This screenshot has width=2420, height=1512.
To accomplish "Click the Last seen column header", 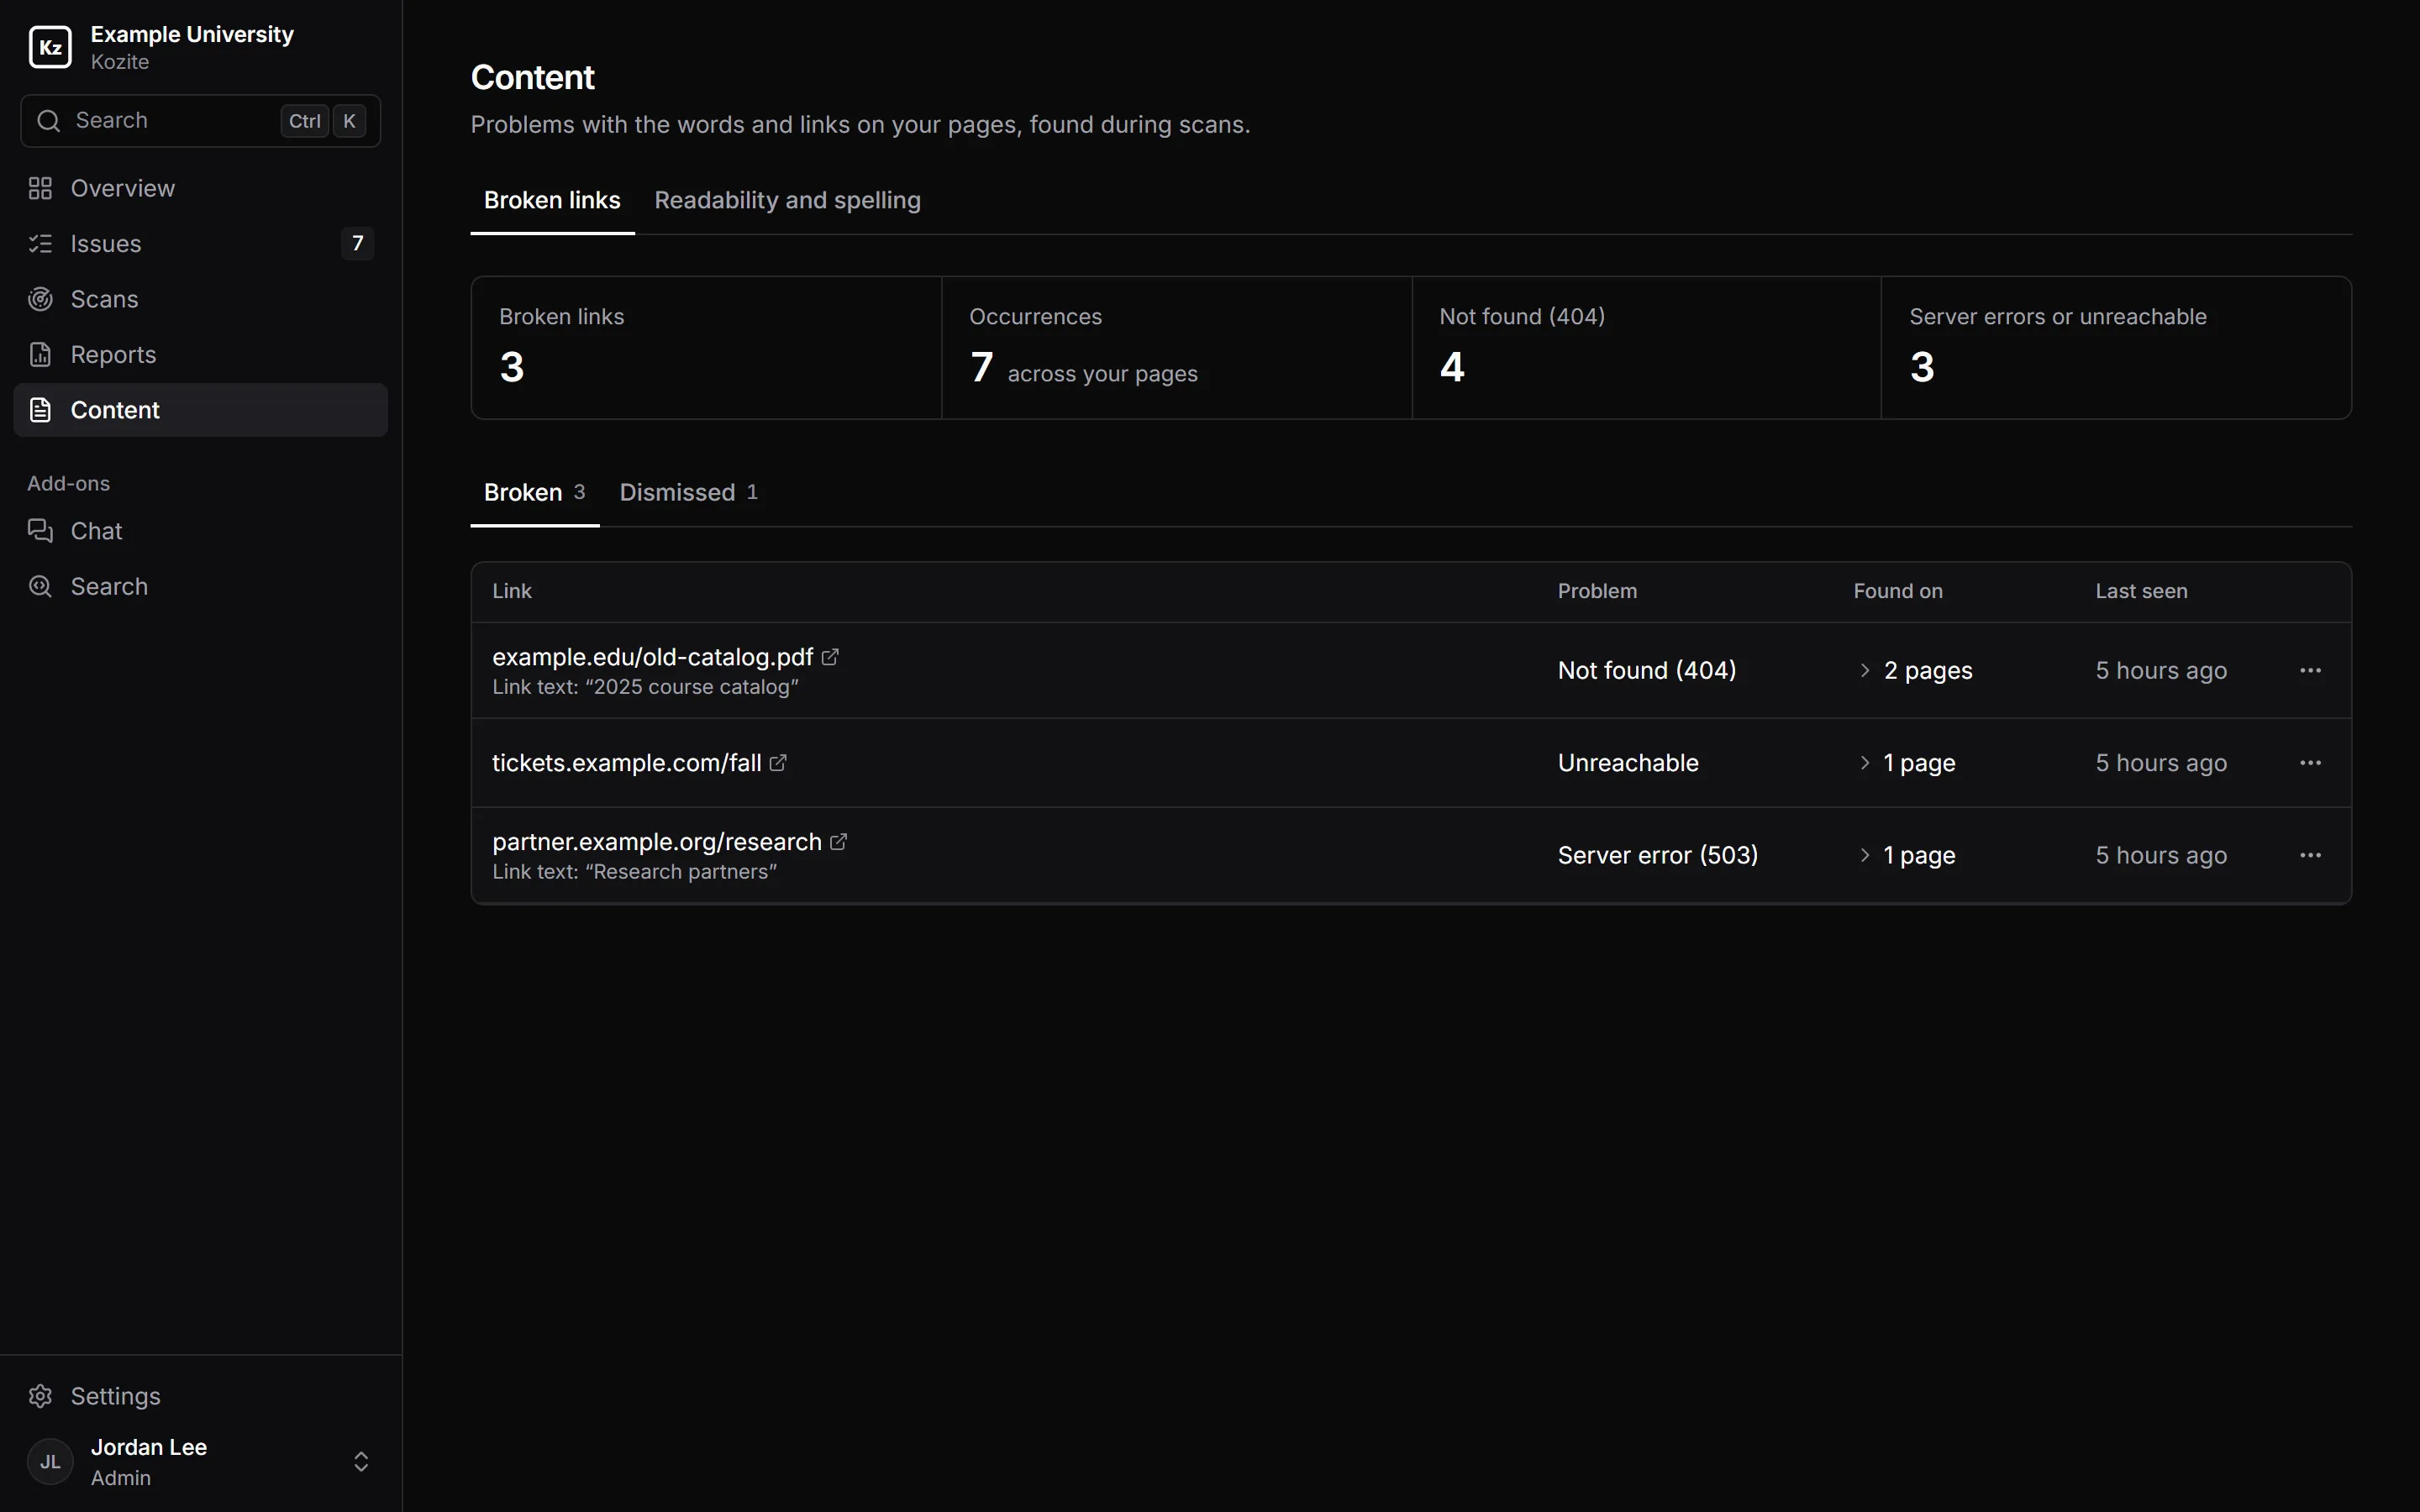I will (2141, 591).
